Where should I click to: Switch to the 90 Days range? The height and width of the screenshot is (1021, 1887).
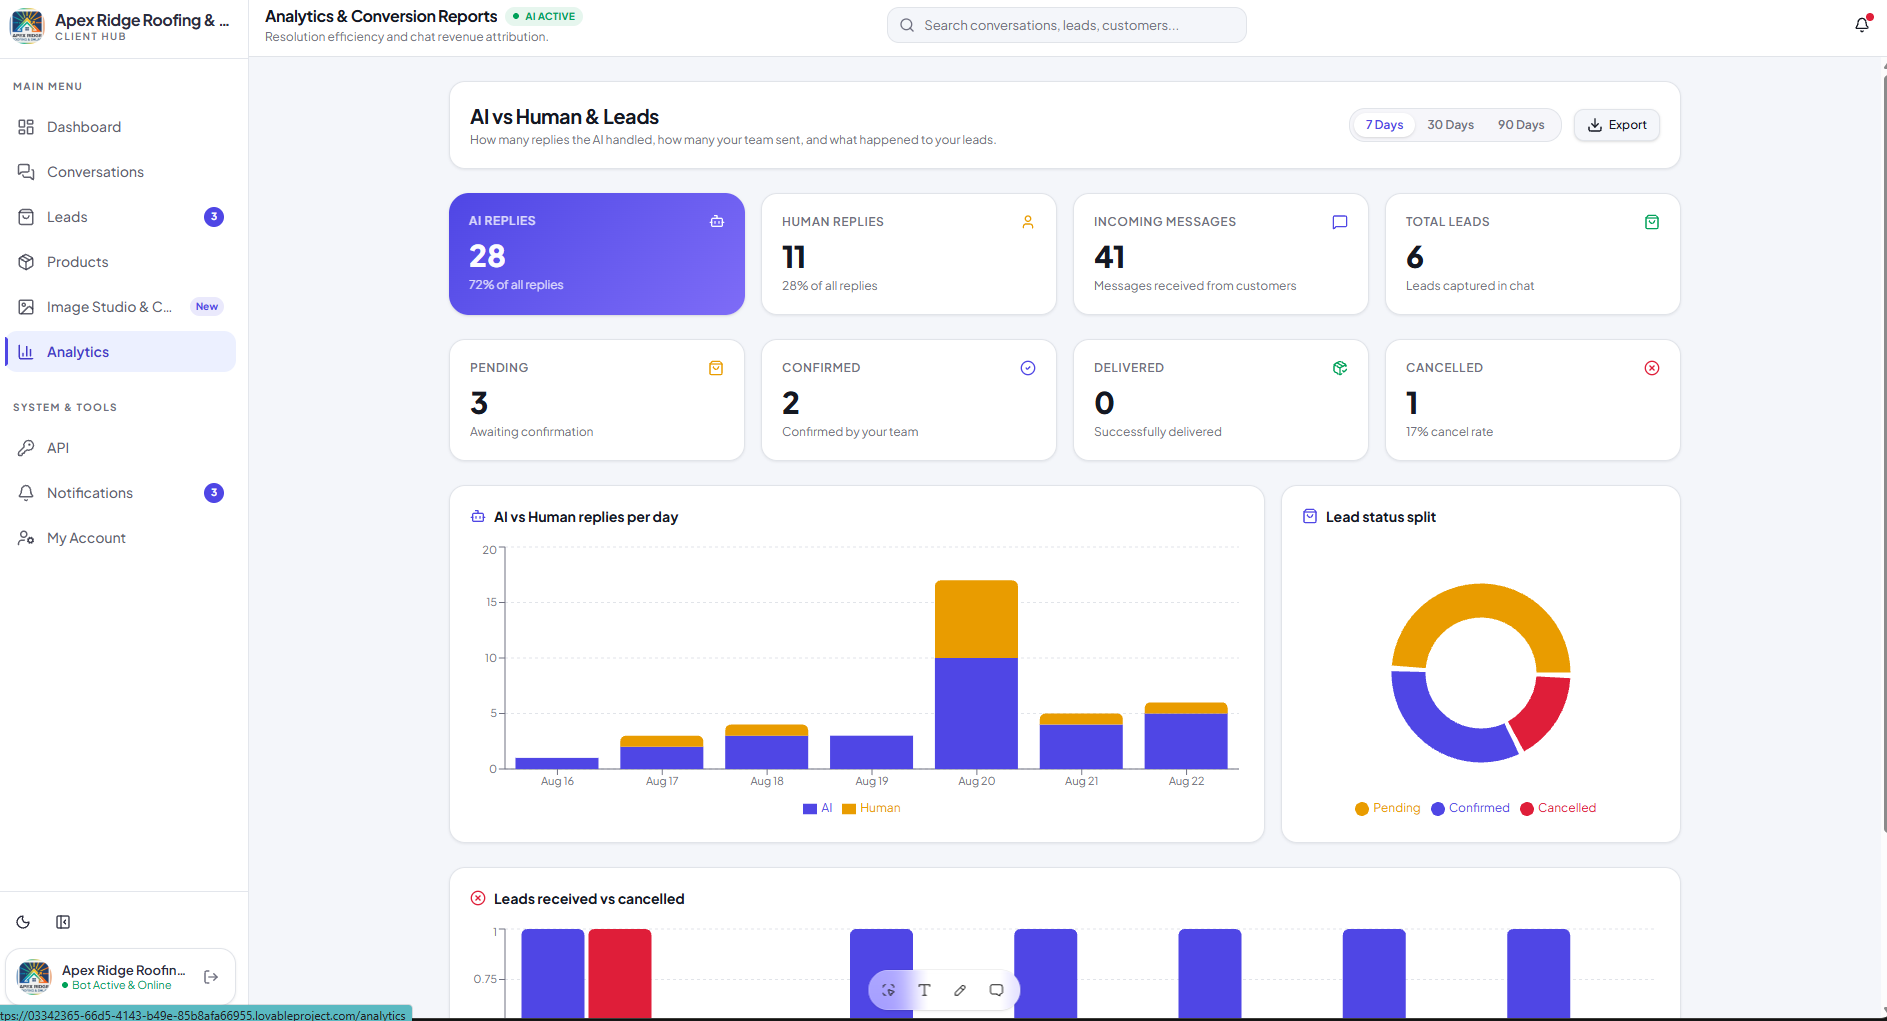(x=1521, y=125)
